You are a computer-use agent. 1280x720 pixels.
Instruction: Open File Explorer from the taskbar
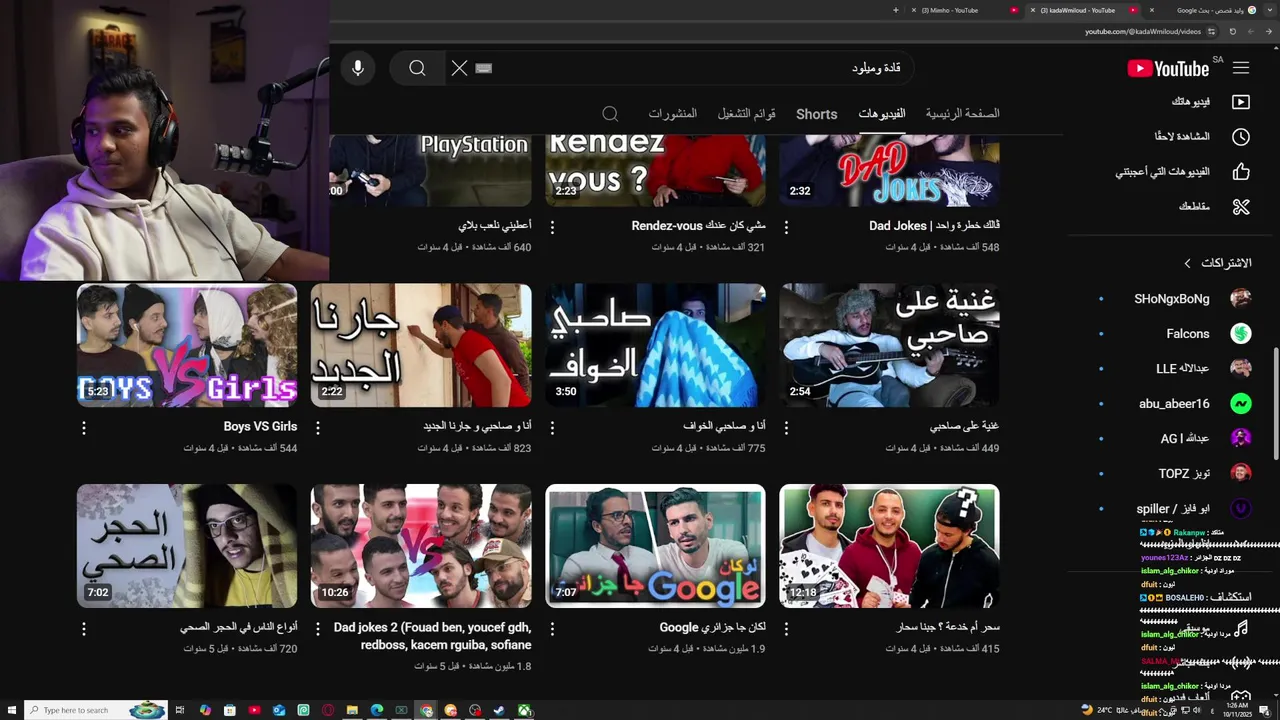(x=352, y=710)
